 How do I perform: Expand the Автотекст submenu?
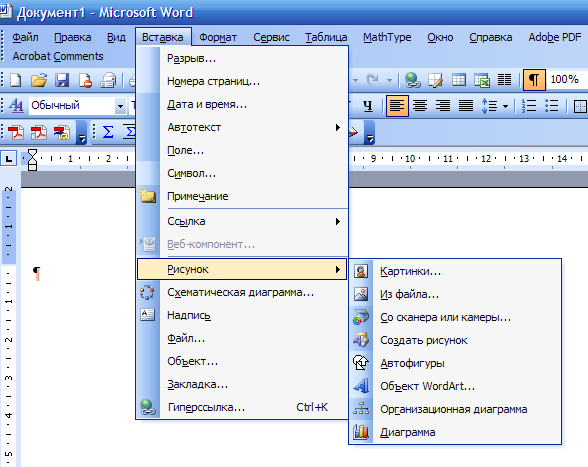click(242, 127)
